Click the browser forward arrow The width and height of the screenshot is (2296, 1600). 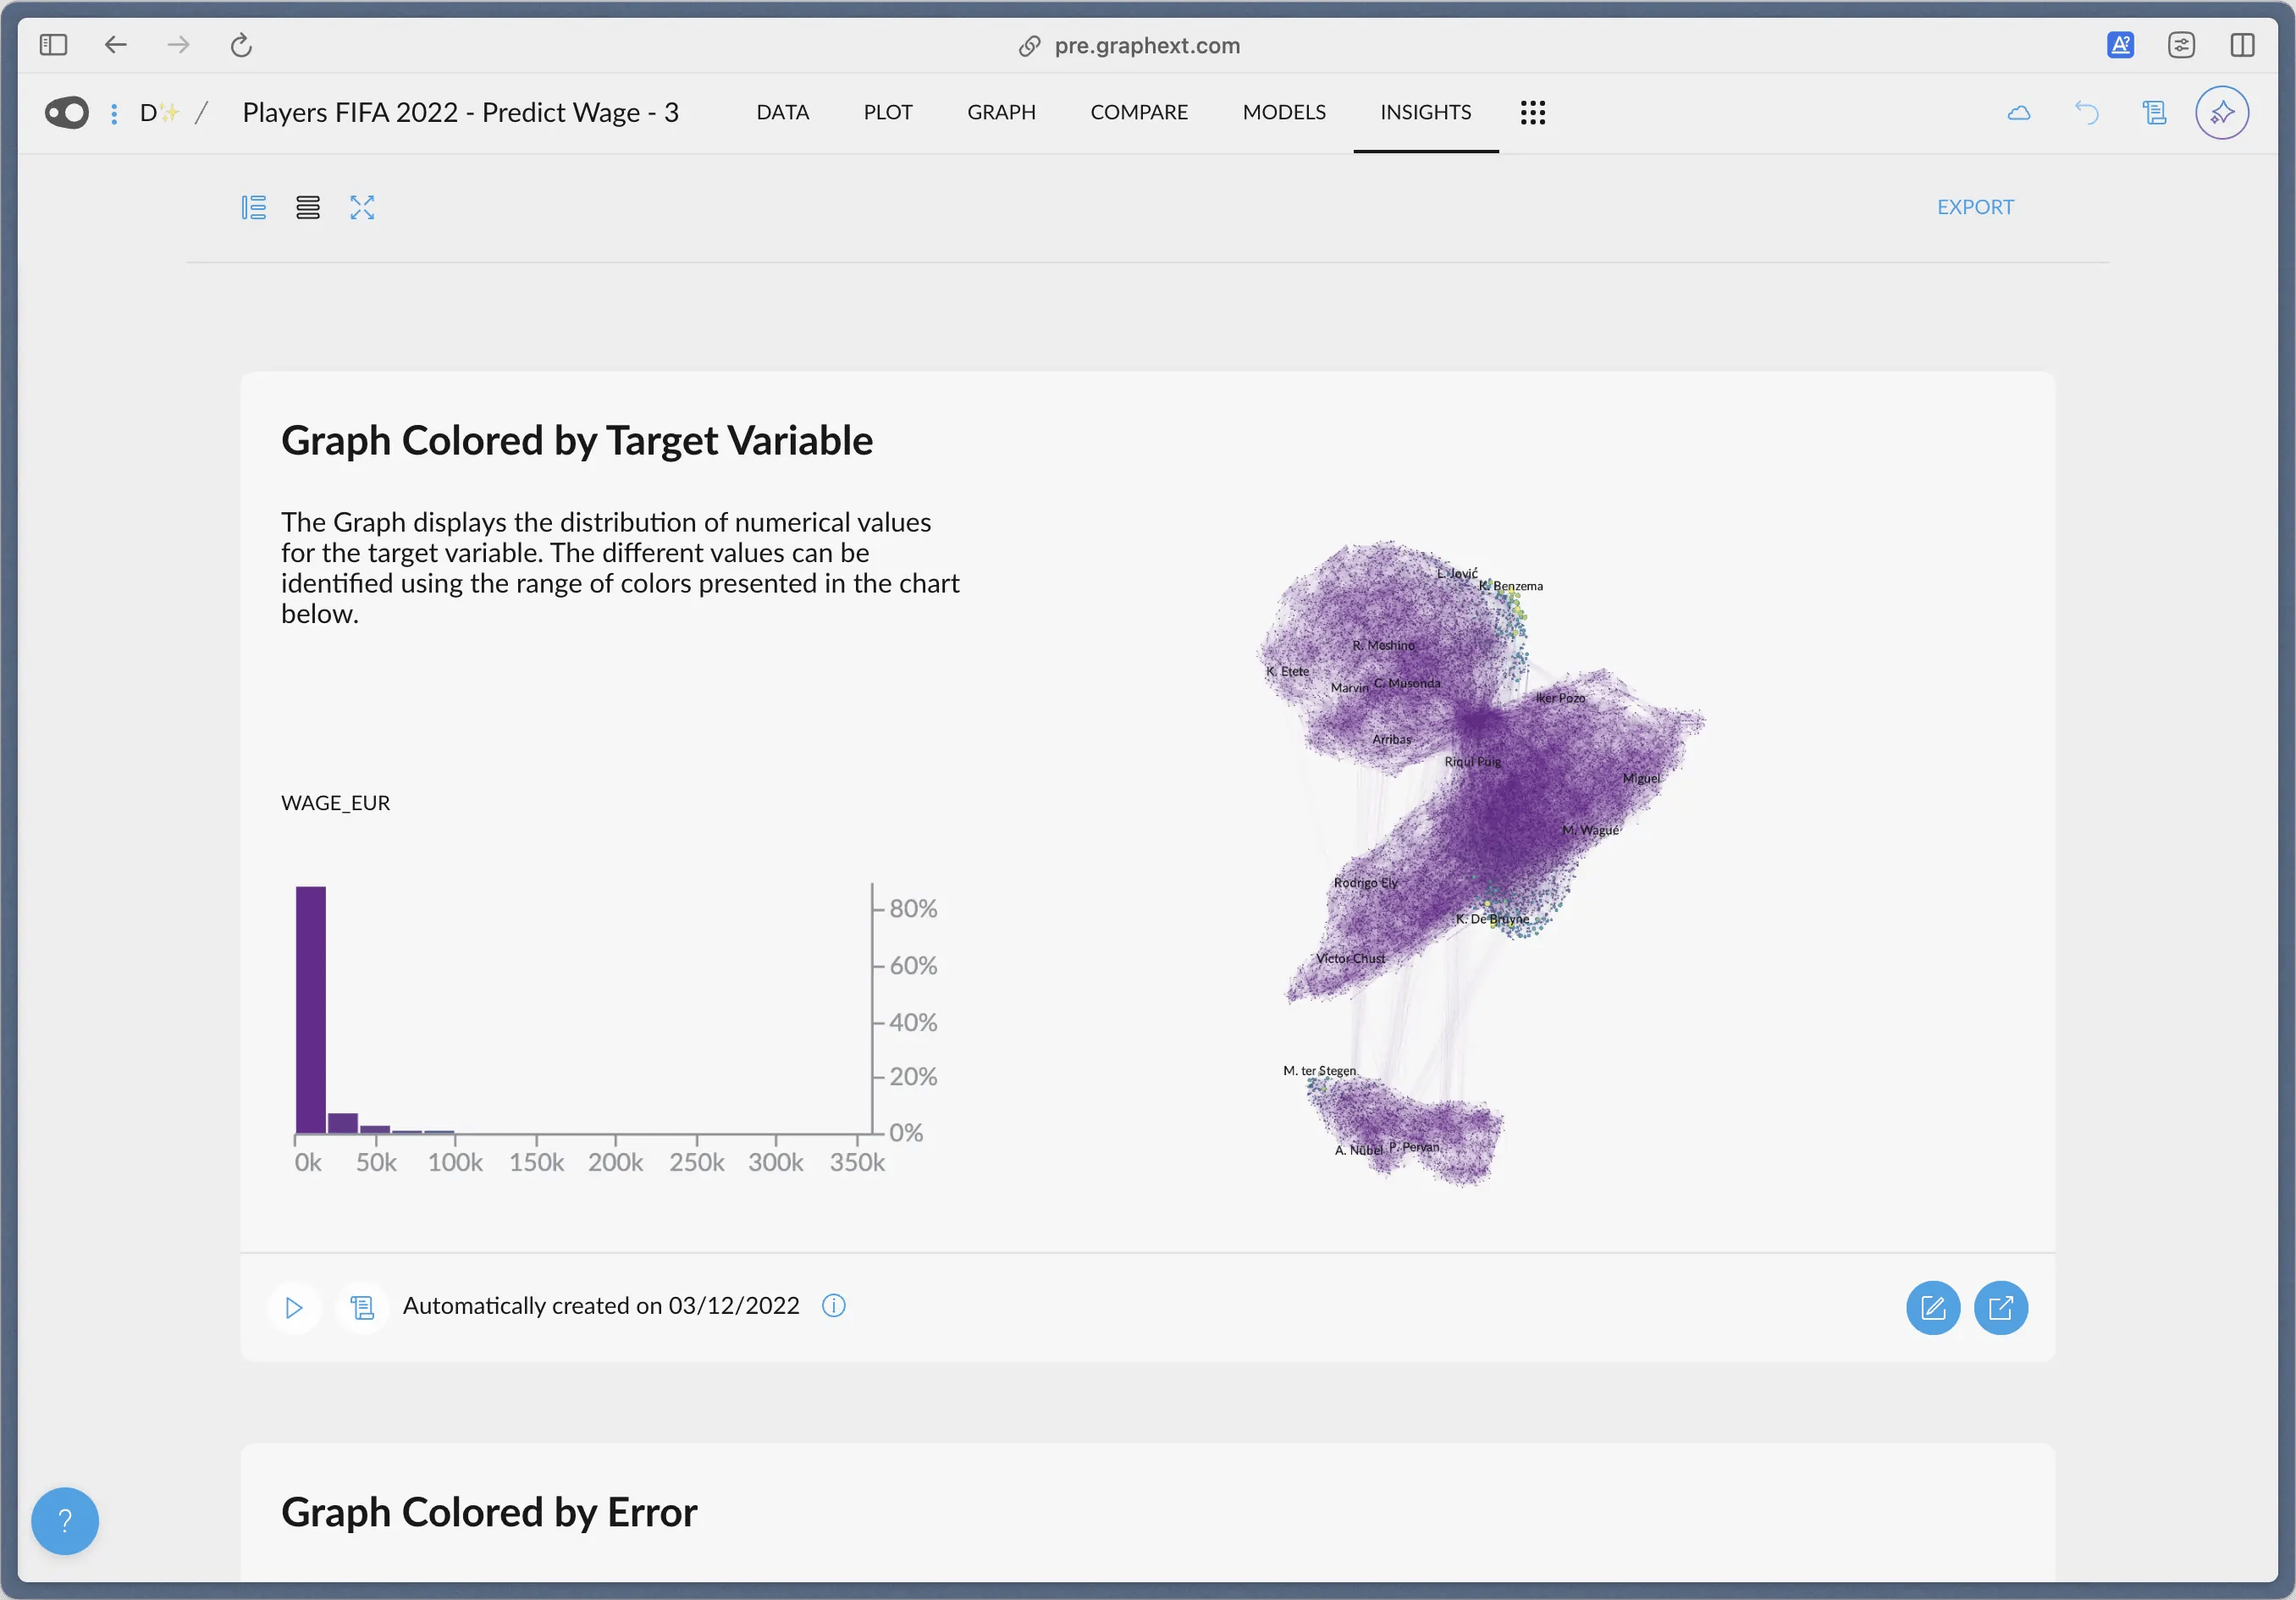178,45
